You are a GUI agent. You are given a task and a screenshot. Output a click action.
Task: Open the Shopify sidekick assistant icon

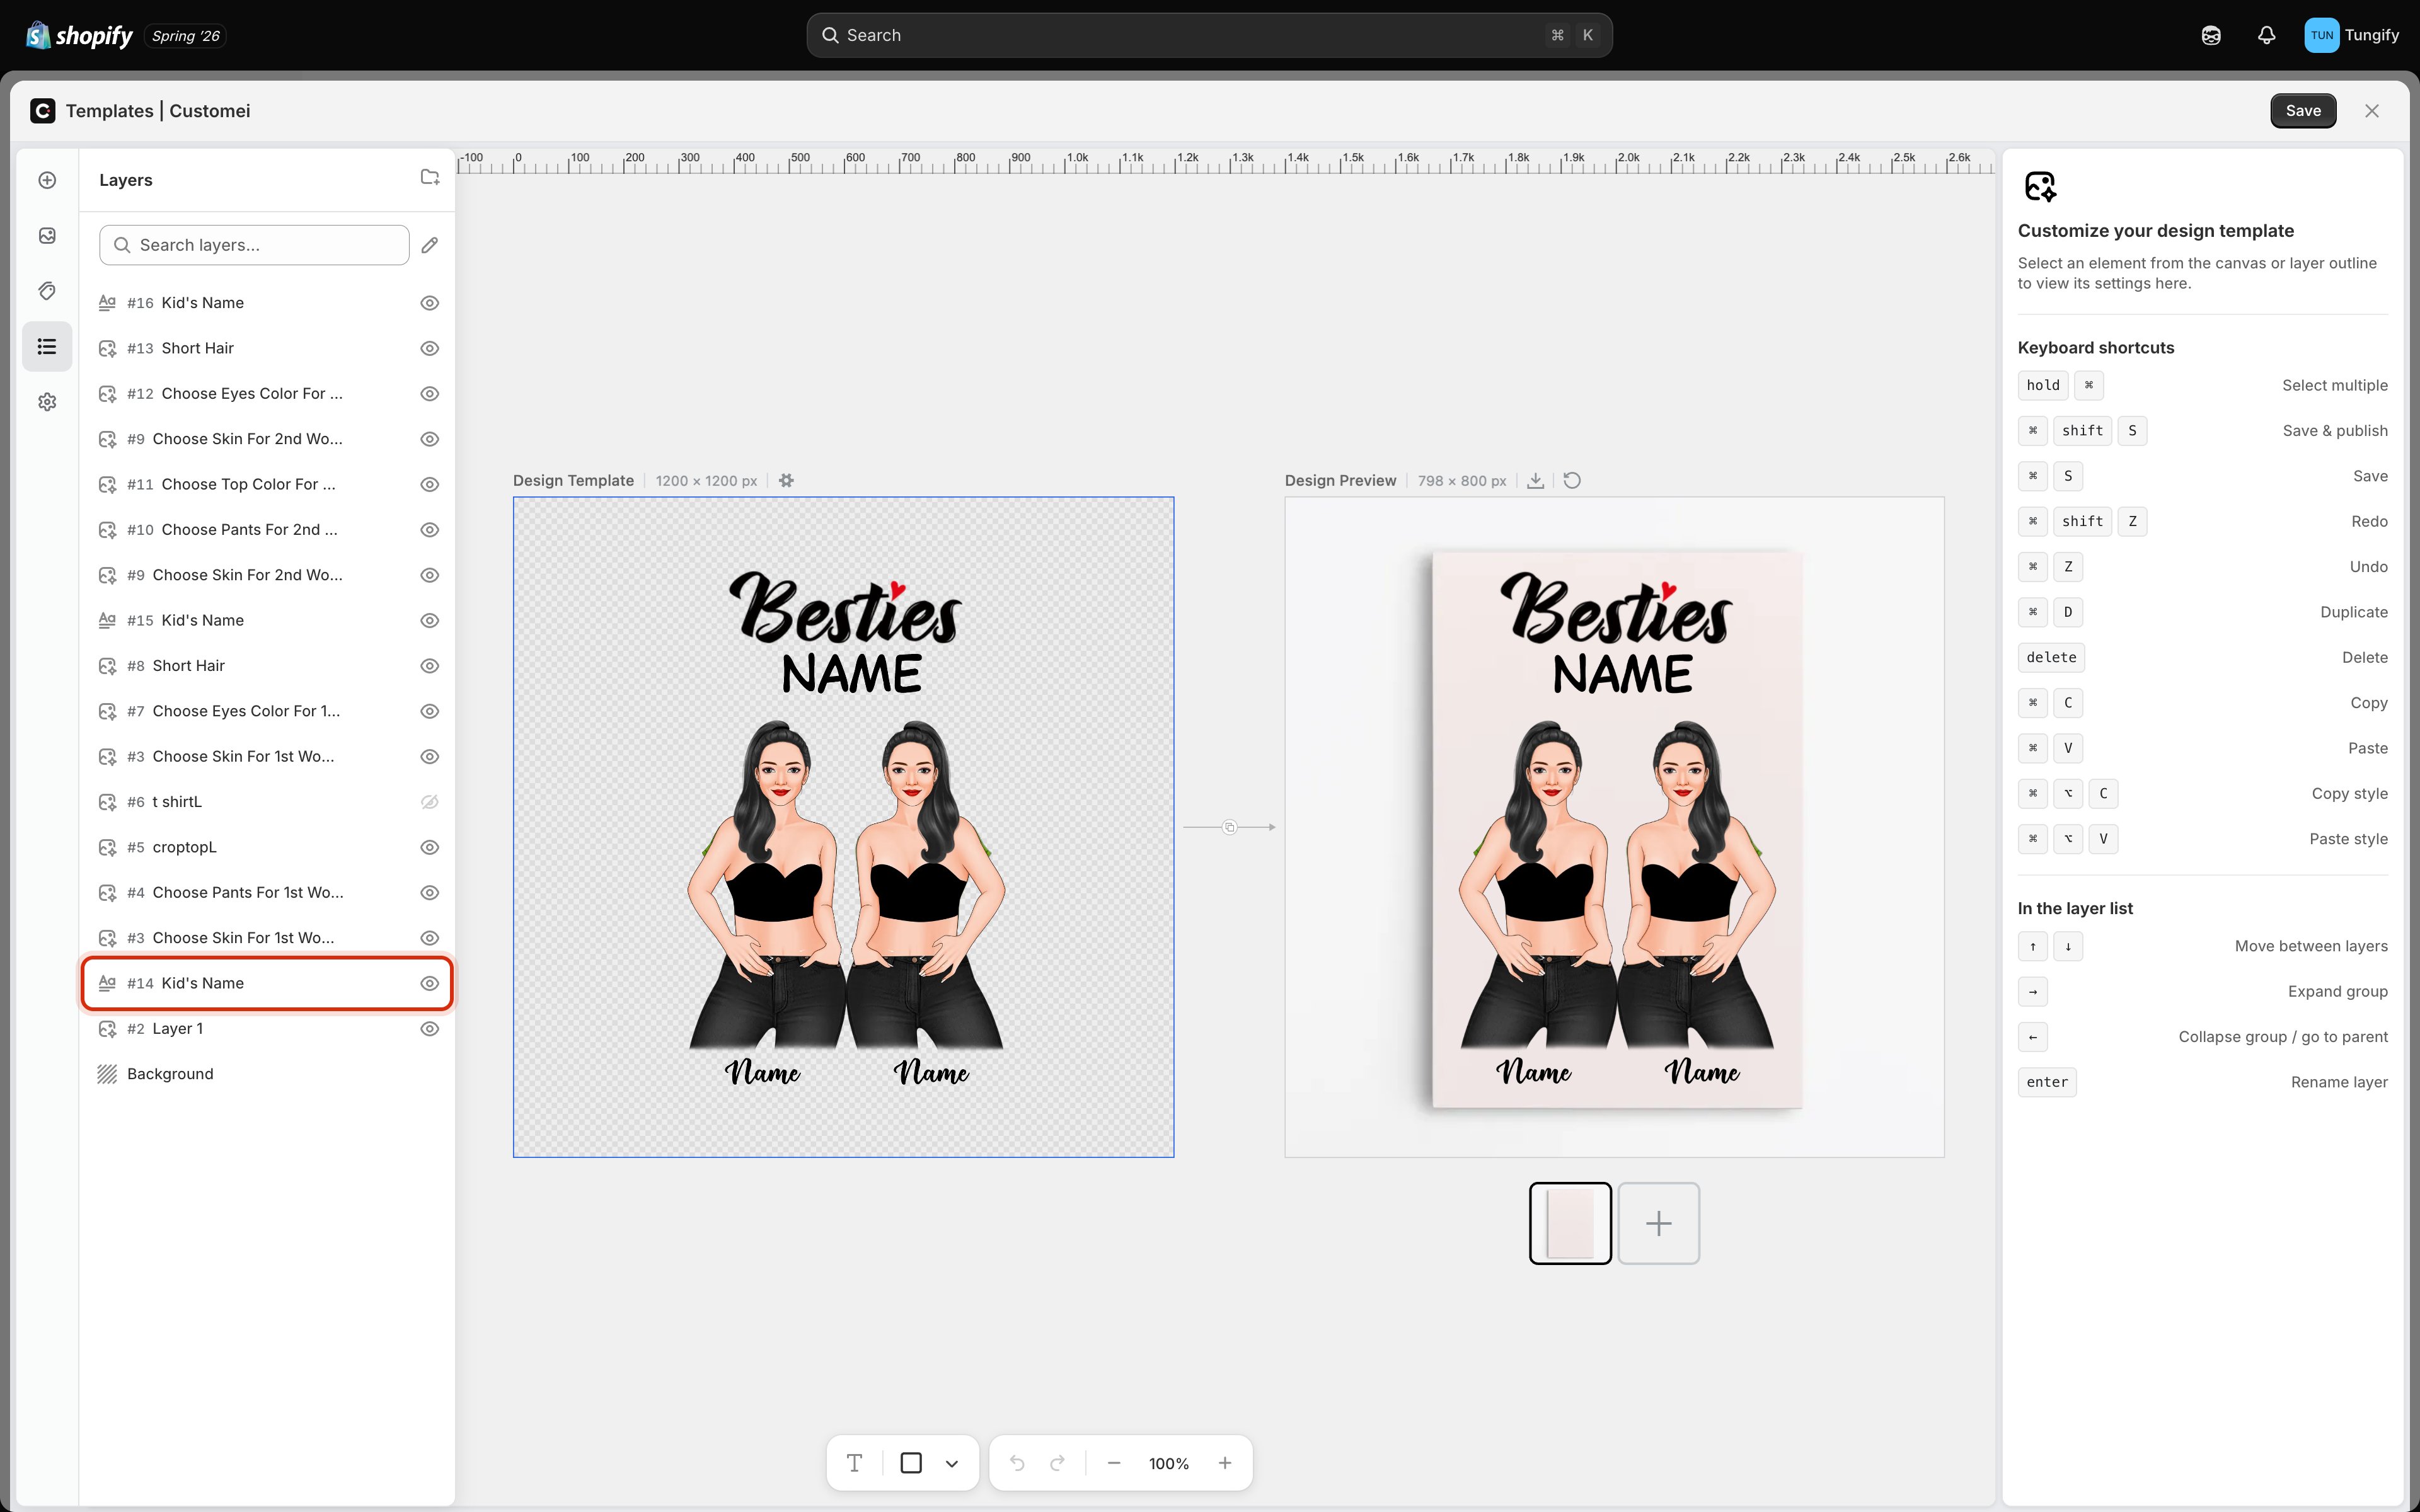[2211, 35]
